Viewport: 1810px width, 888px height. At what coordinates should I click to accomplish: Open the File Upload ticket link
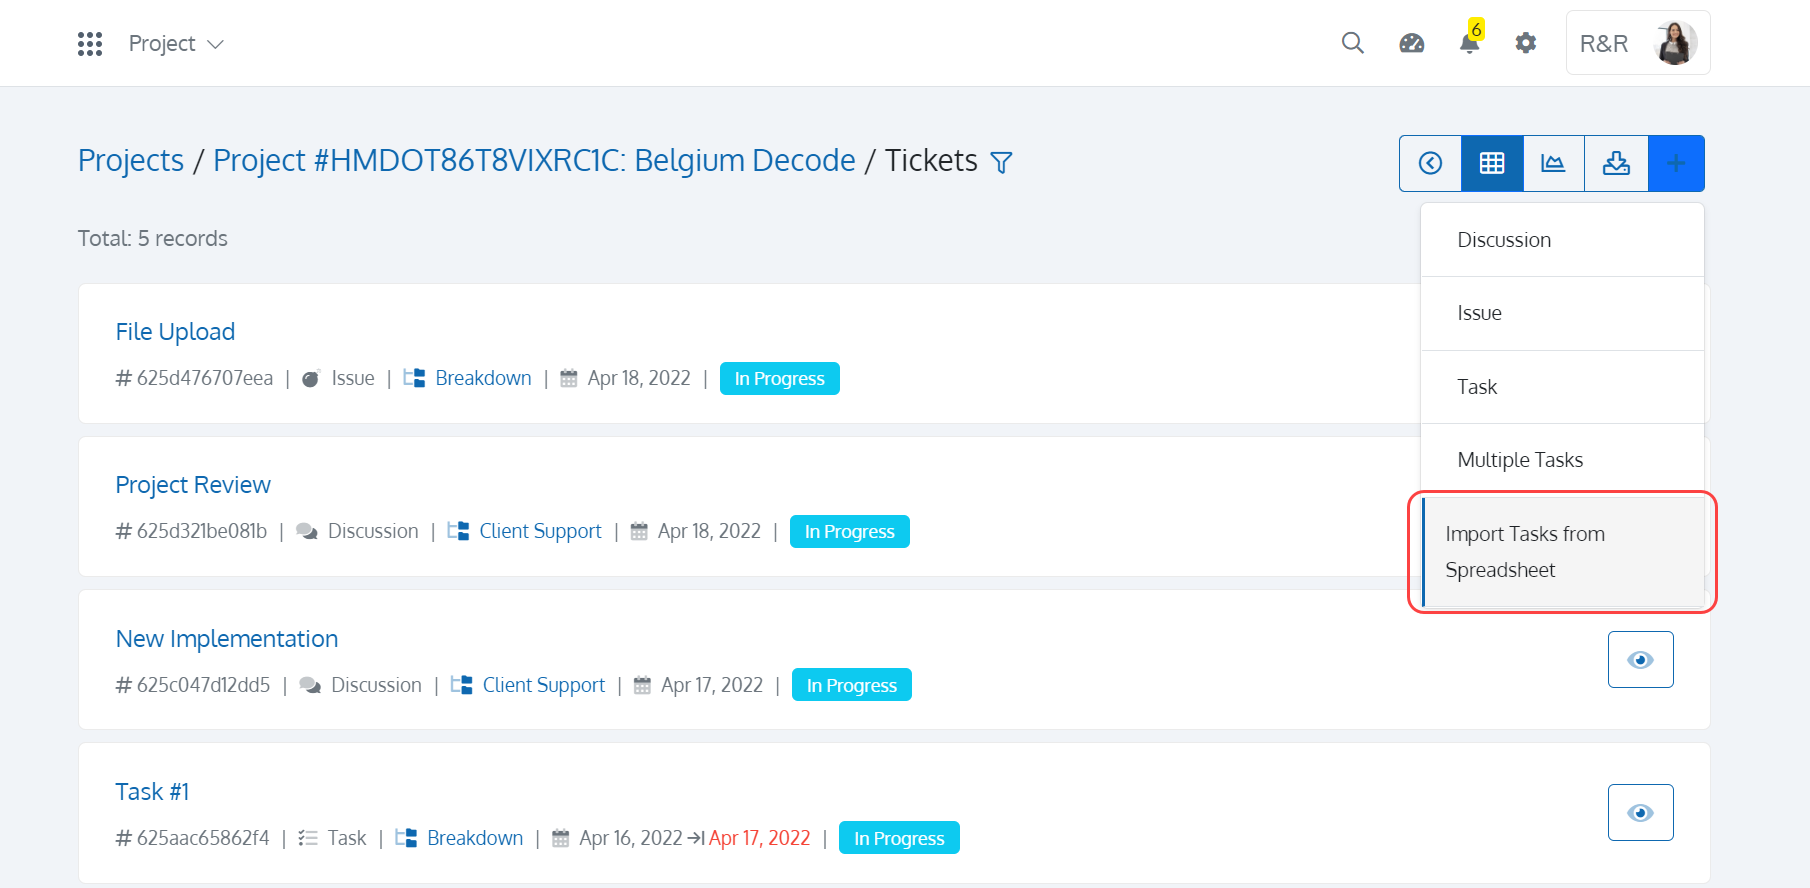tap(175, 332)
